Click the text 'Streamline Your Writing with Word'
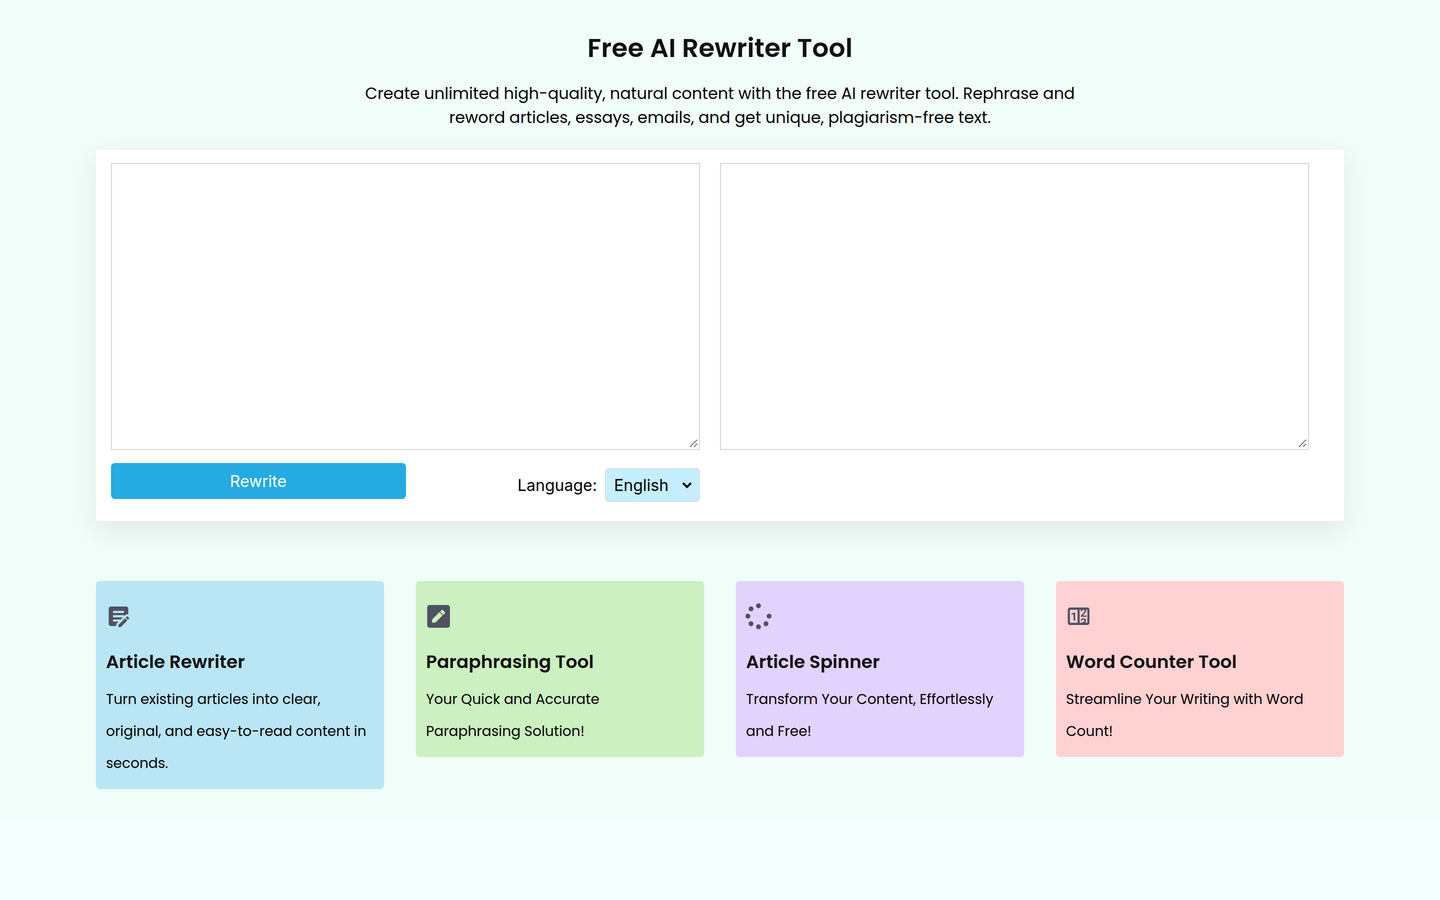The image size is (1440, 900). click(x=1184, y=699)
